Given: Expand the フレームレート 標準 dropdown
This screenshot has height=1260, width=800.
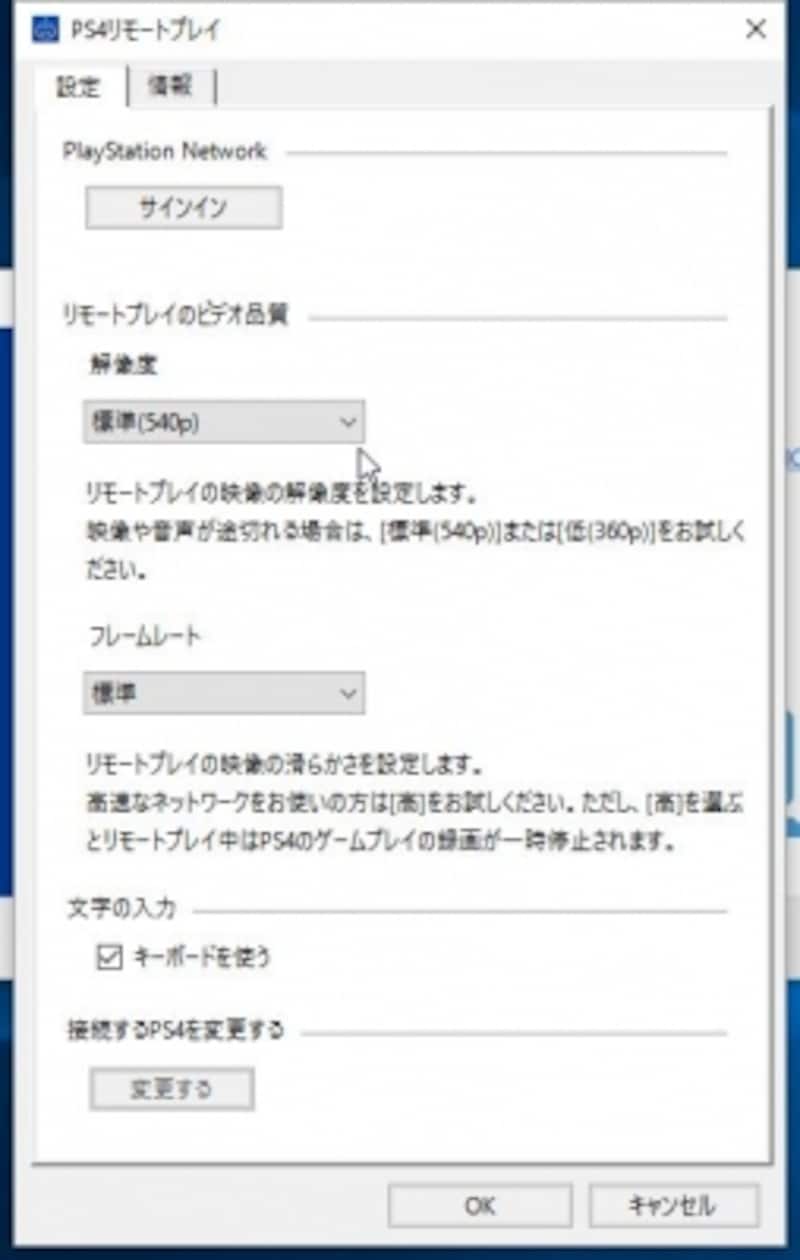Looking at the screenshot, I should pyautogui.click(x=224, y=693).
